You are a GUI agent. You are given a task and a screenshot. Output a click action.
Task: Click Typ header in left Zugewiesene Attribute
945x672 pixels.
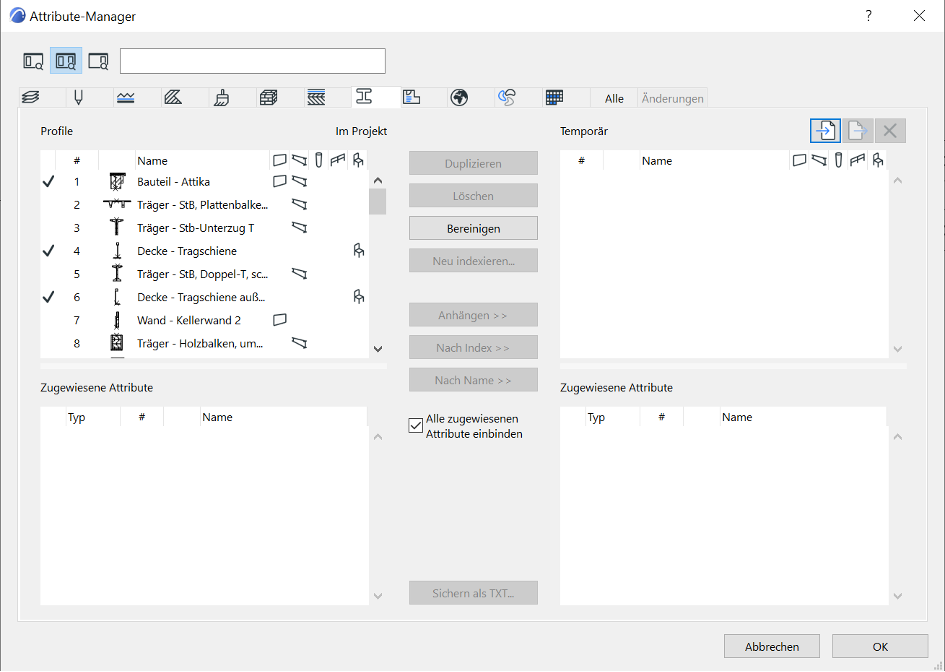click(93, 416)
